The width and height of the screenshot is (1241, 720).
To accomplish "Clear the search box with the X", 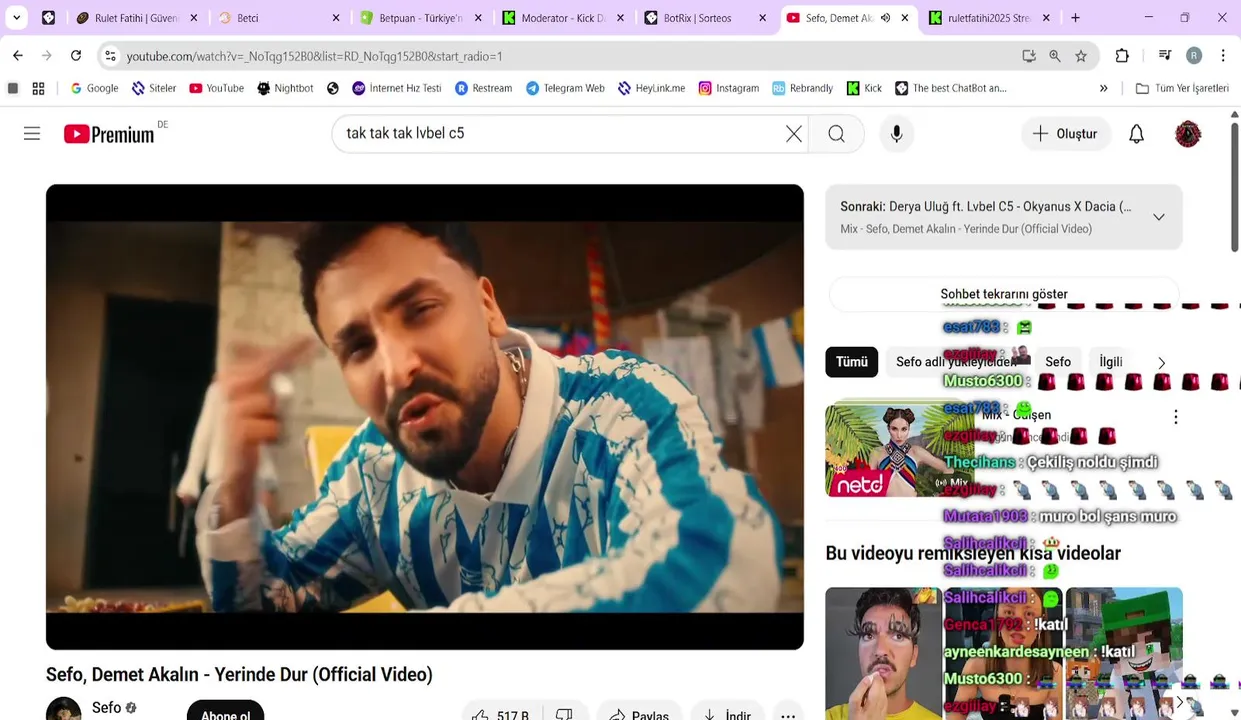I will (794, 134).
